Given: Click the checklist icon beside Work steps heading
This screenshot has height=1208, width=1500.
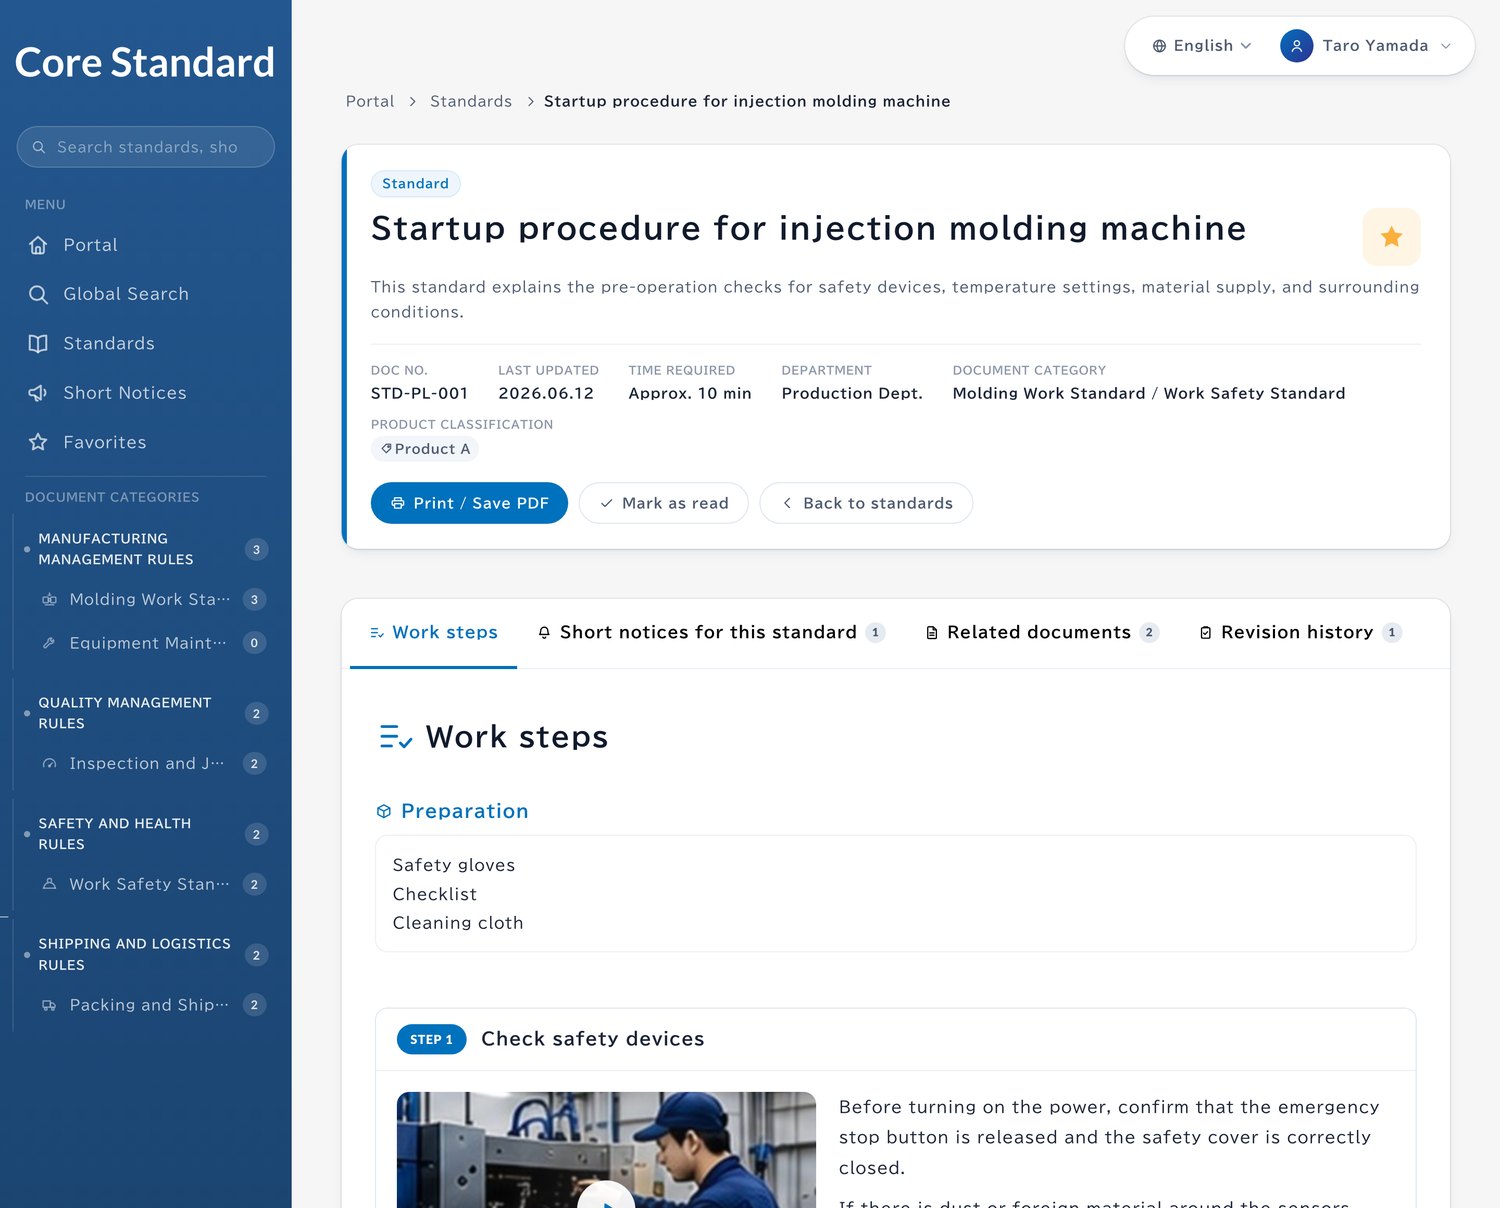Looking at the screenshot, I should 396,737.
